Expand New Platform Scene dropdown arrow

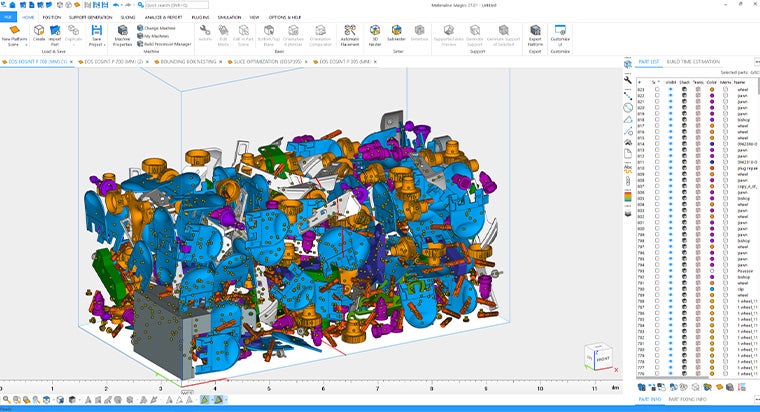[x=27, y=45]
